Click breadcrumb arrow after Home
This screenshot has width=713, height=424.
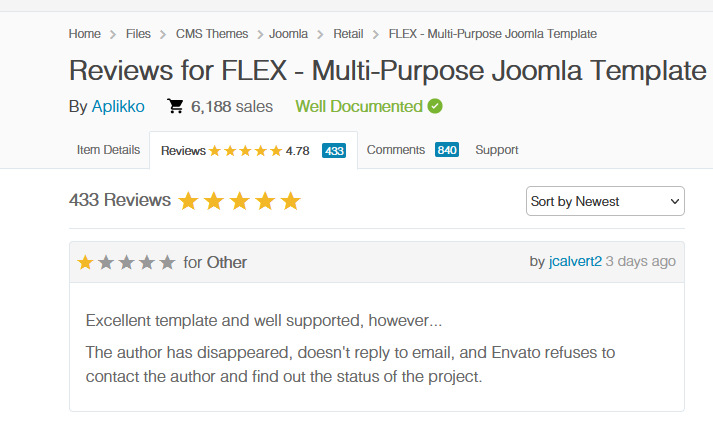click(x=113, y=34)
